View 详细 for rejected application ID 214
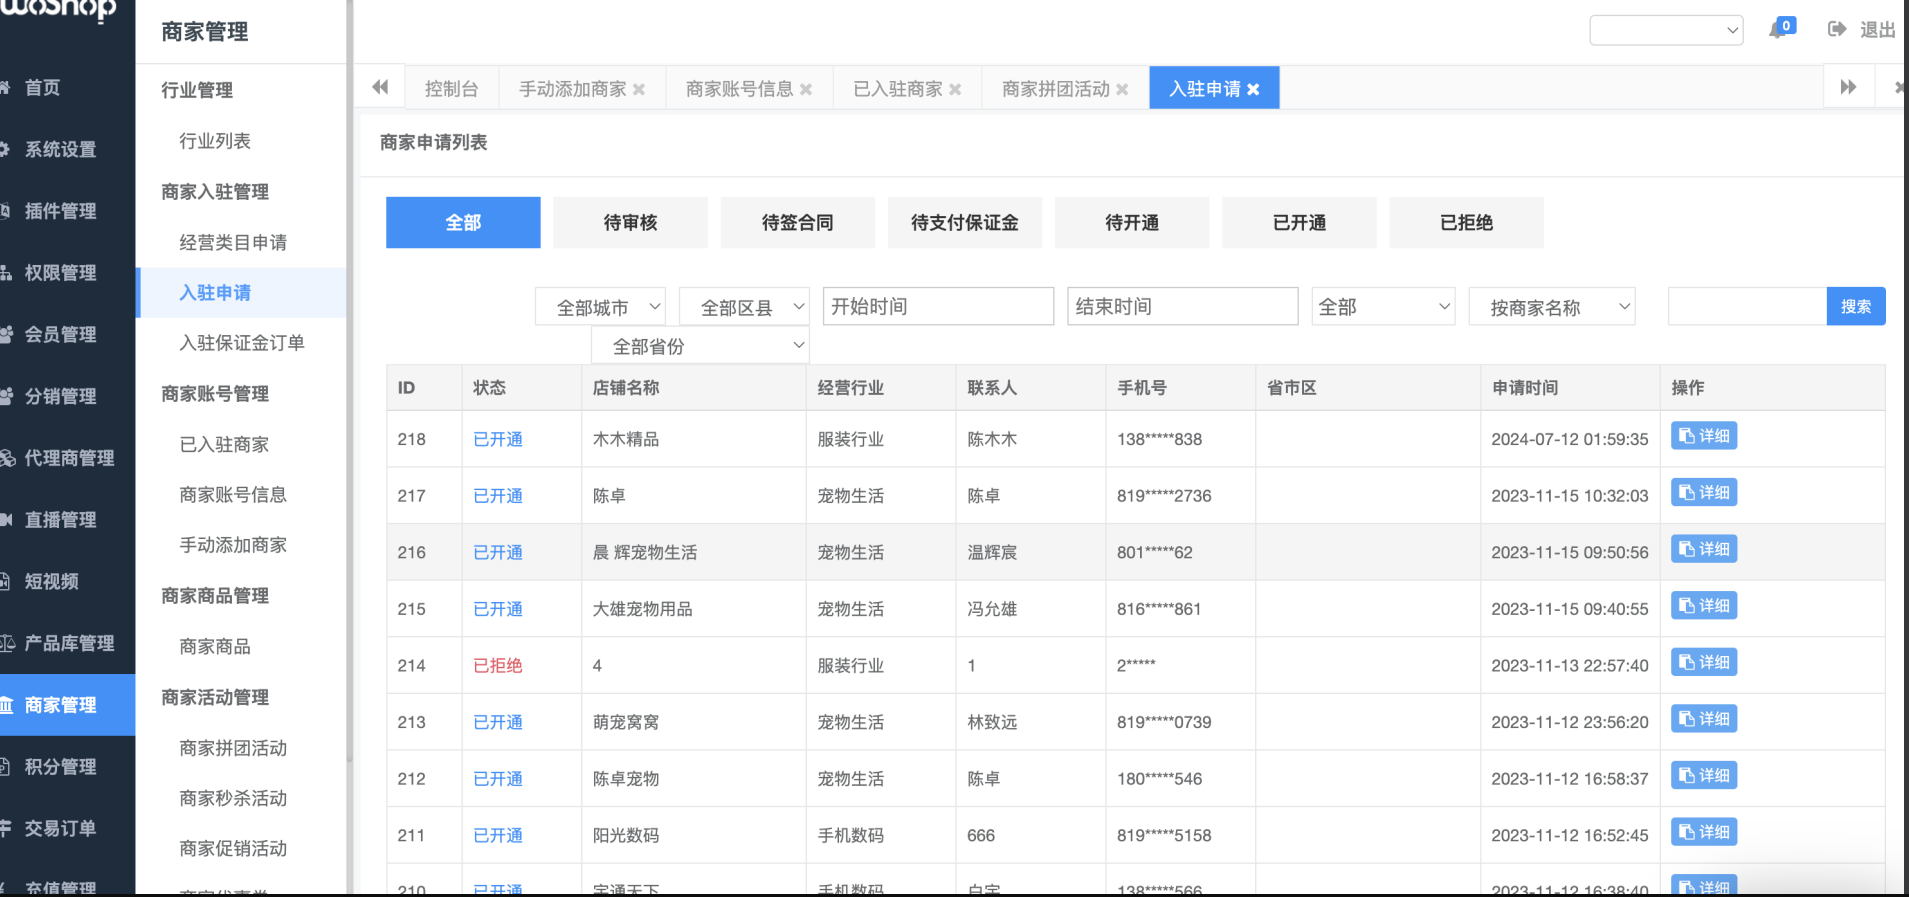1909x897 pixels. pos(1704,663)
